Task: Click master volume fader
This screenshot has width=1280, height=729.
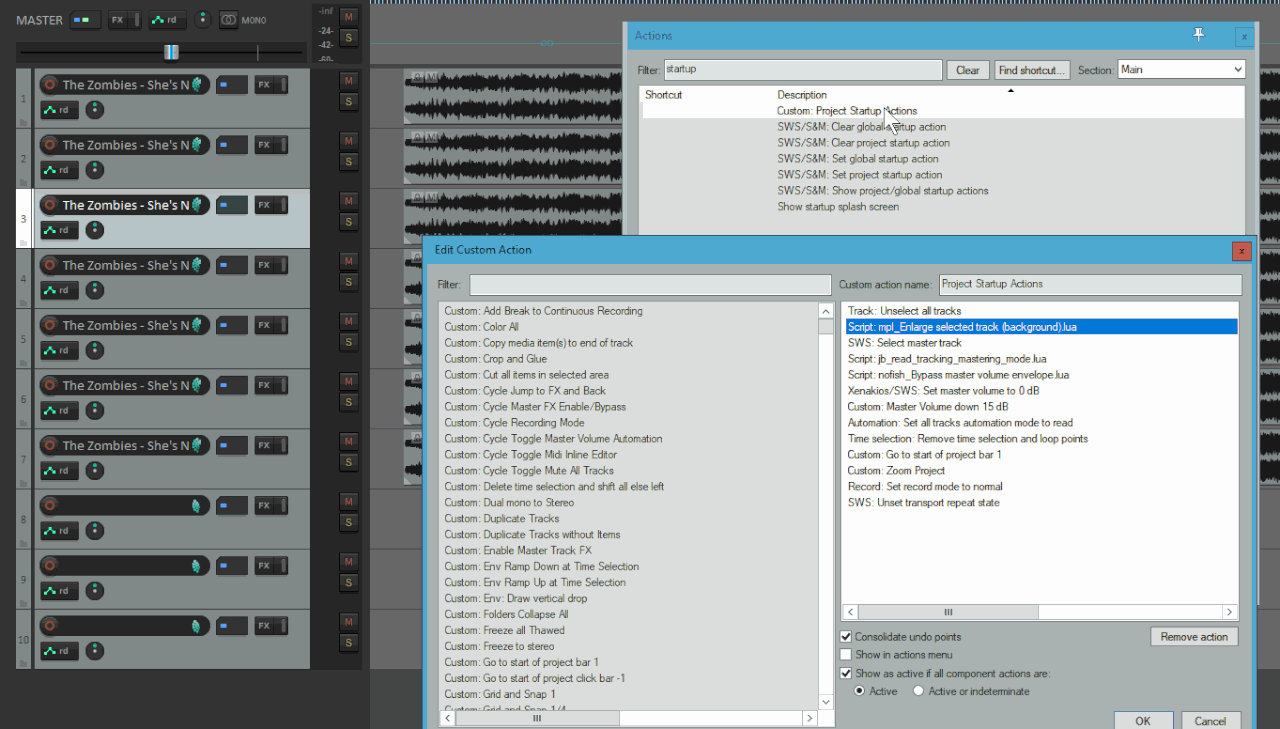Action: [x=172, y=52]
